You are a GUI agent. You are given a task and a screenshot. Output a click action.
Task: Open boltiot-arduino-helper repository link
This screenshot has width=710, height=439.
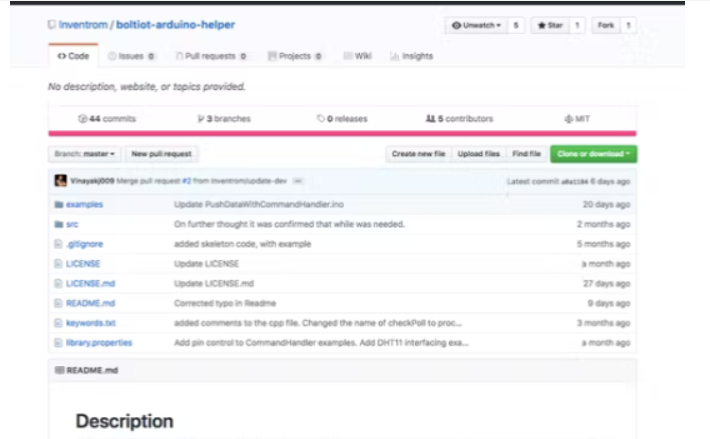pyautogui.click(x=175, y=24)
